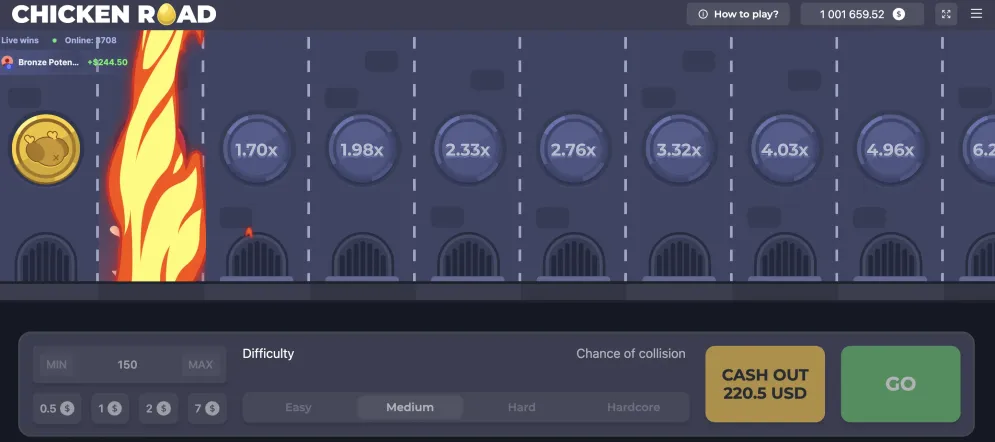Viewport: 995px width, 442px height.
Task: Click the 4.96x multiplier circle
Action: 891,150
